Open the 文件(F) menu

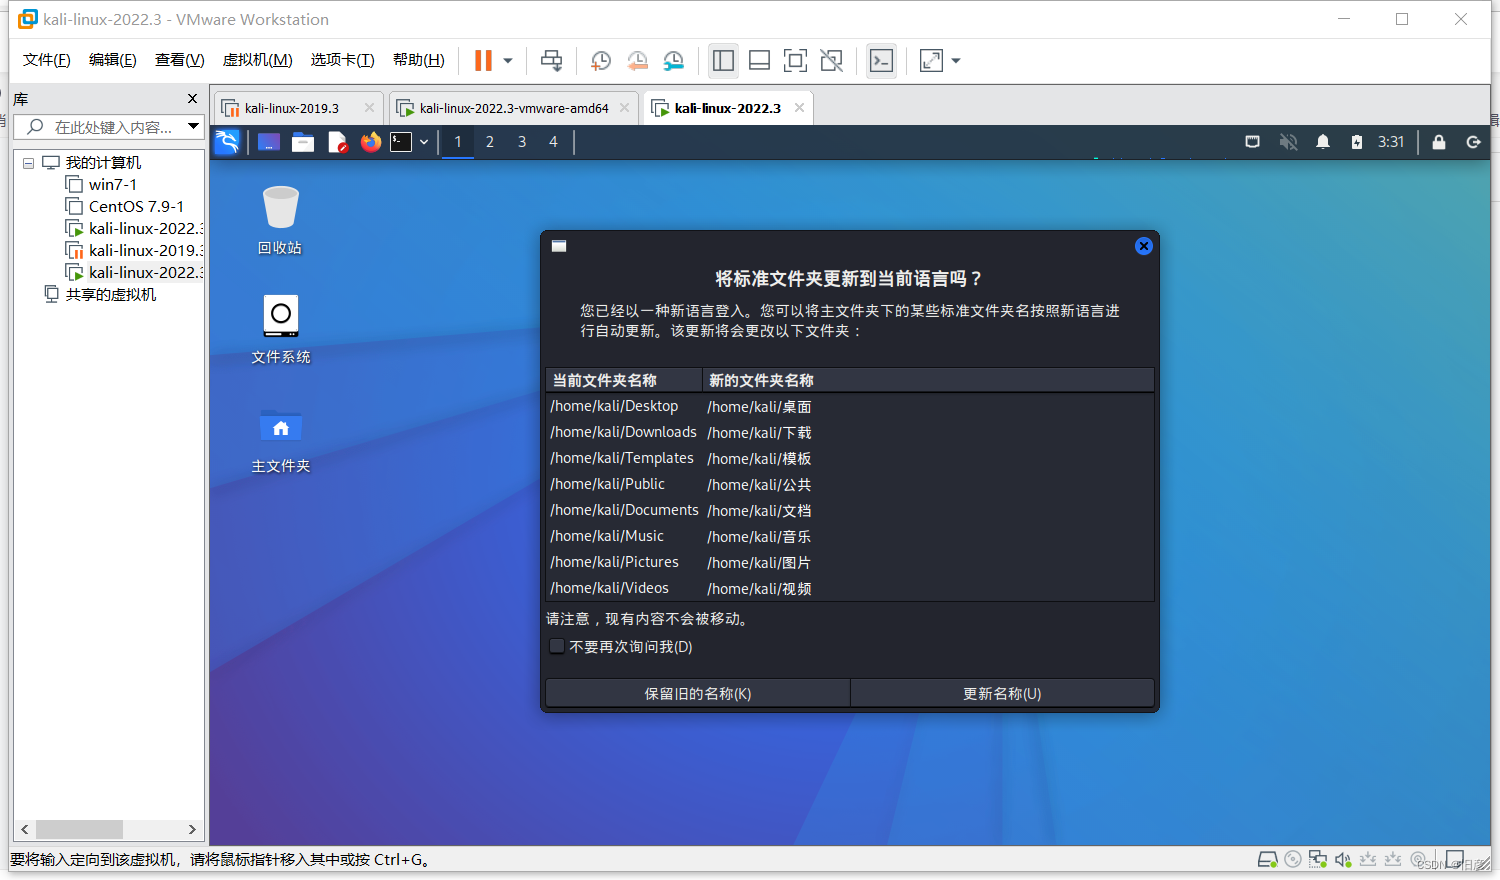(x=47, y=60)
